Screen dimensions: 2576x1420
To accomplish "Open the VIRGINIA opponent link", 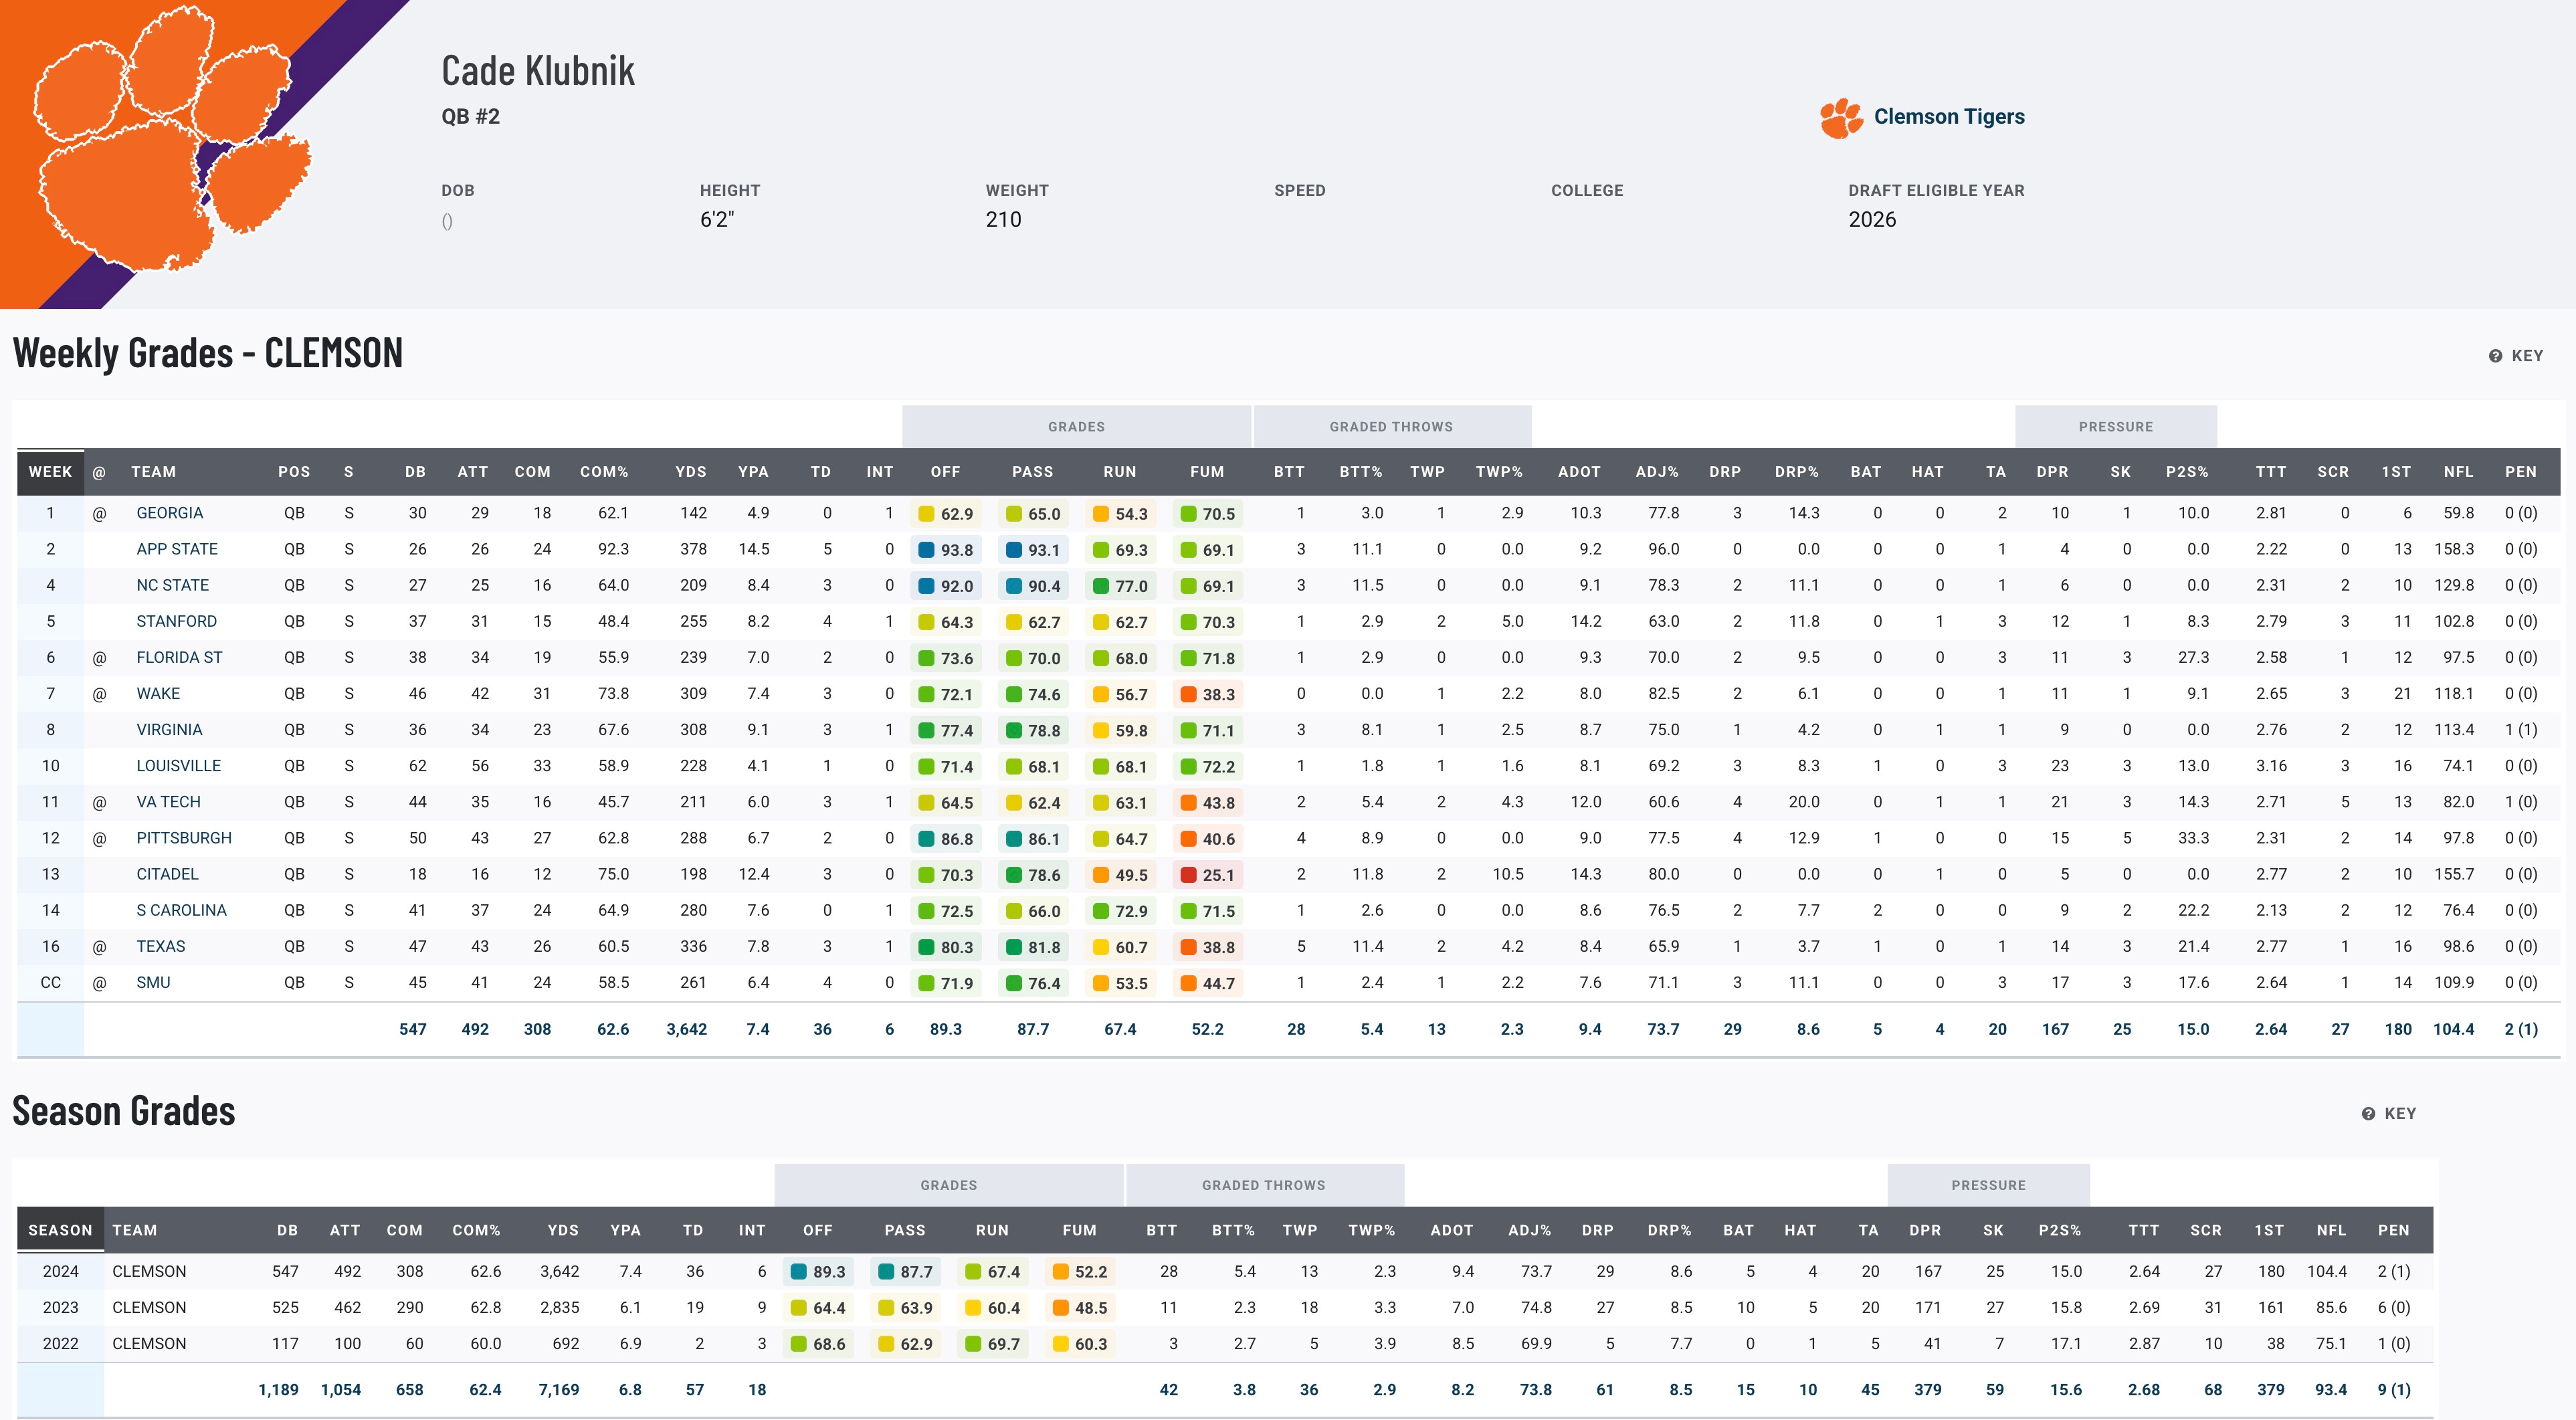I will point(169,729).
